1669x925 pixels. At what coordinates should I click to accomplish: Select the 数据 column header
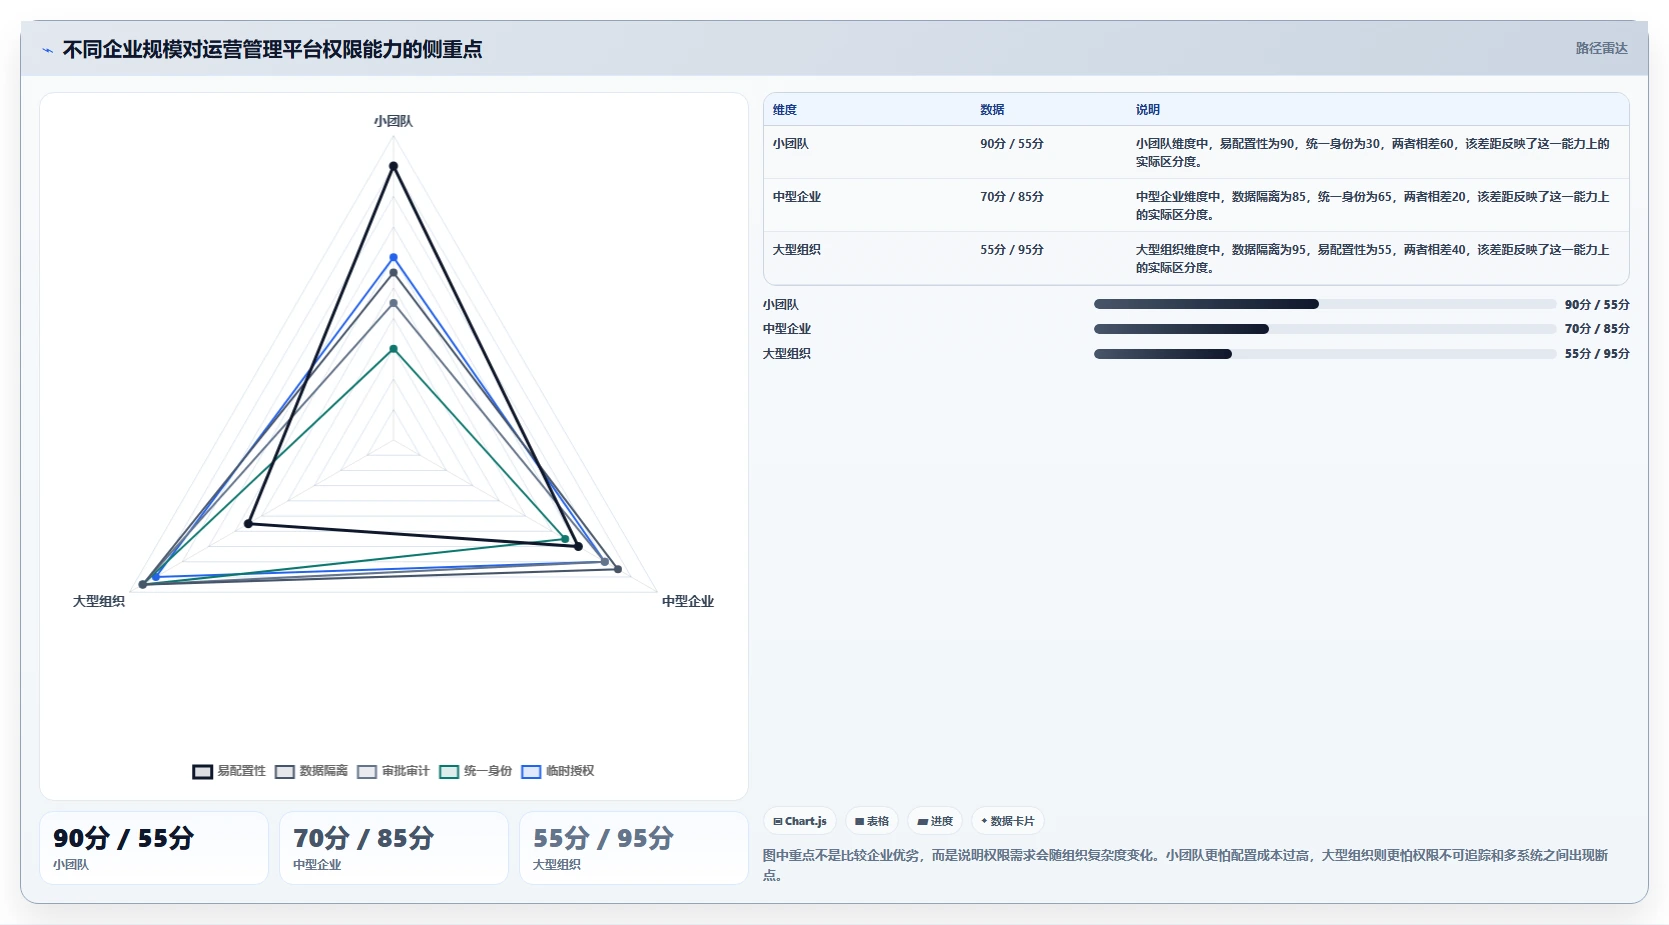992,110
